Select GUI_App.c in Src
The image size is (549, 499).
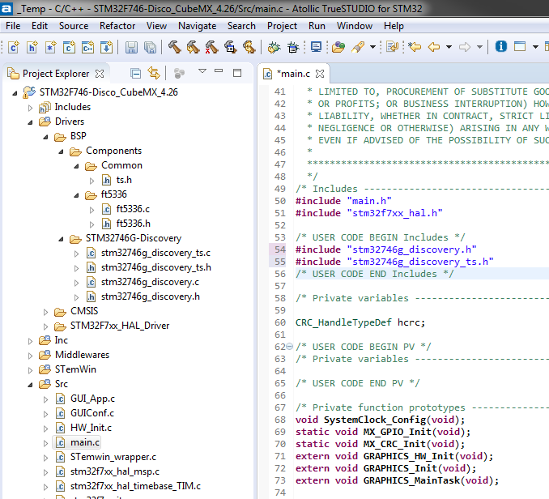click(92, 398)
